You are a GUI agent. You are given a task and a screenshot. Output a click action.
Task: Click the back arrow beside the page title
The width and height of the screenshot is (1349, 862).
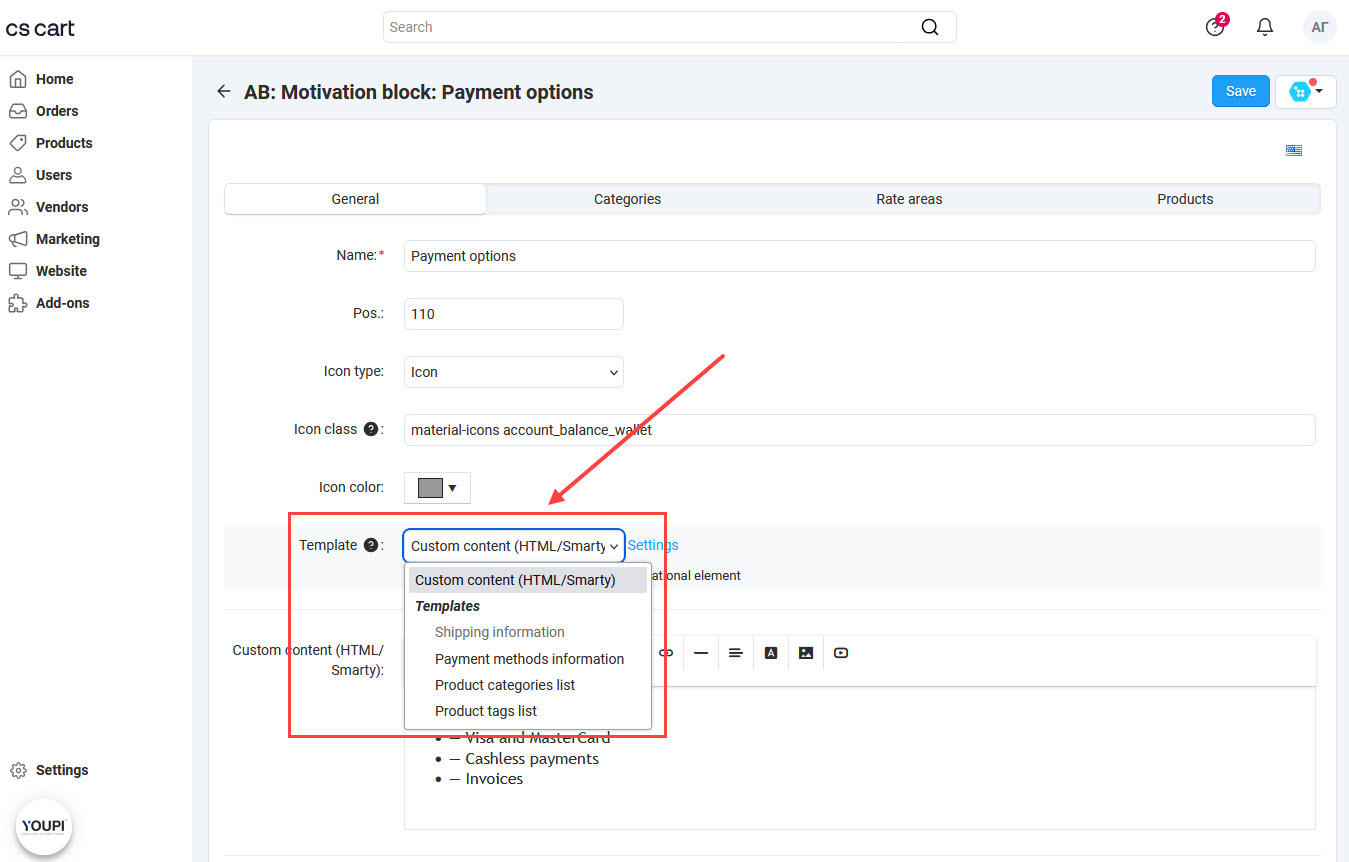(223, 92)
